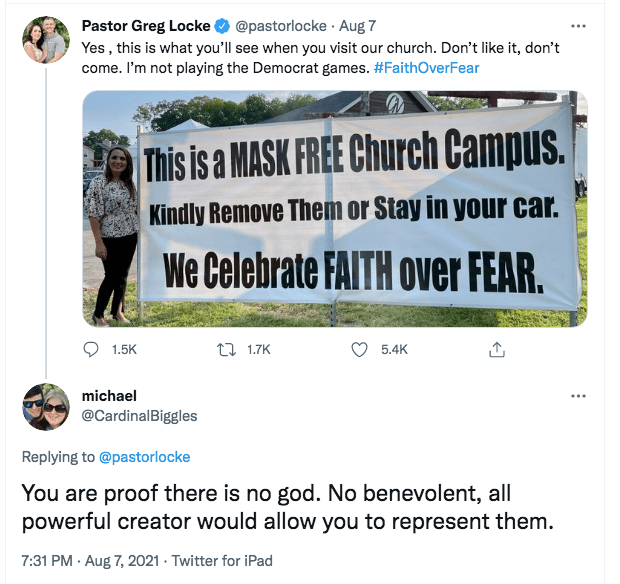Open the #FaithOverFear hashtag
The image size is (620, 584).
pyautogui.click(x=426, y=68)
